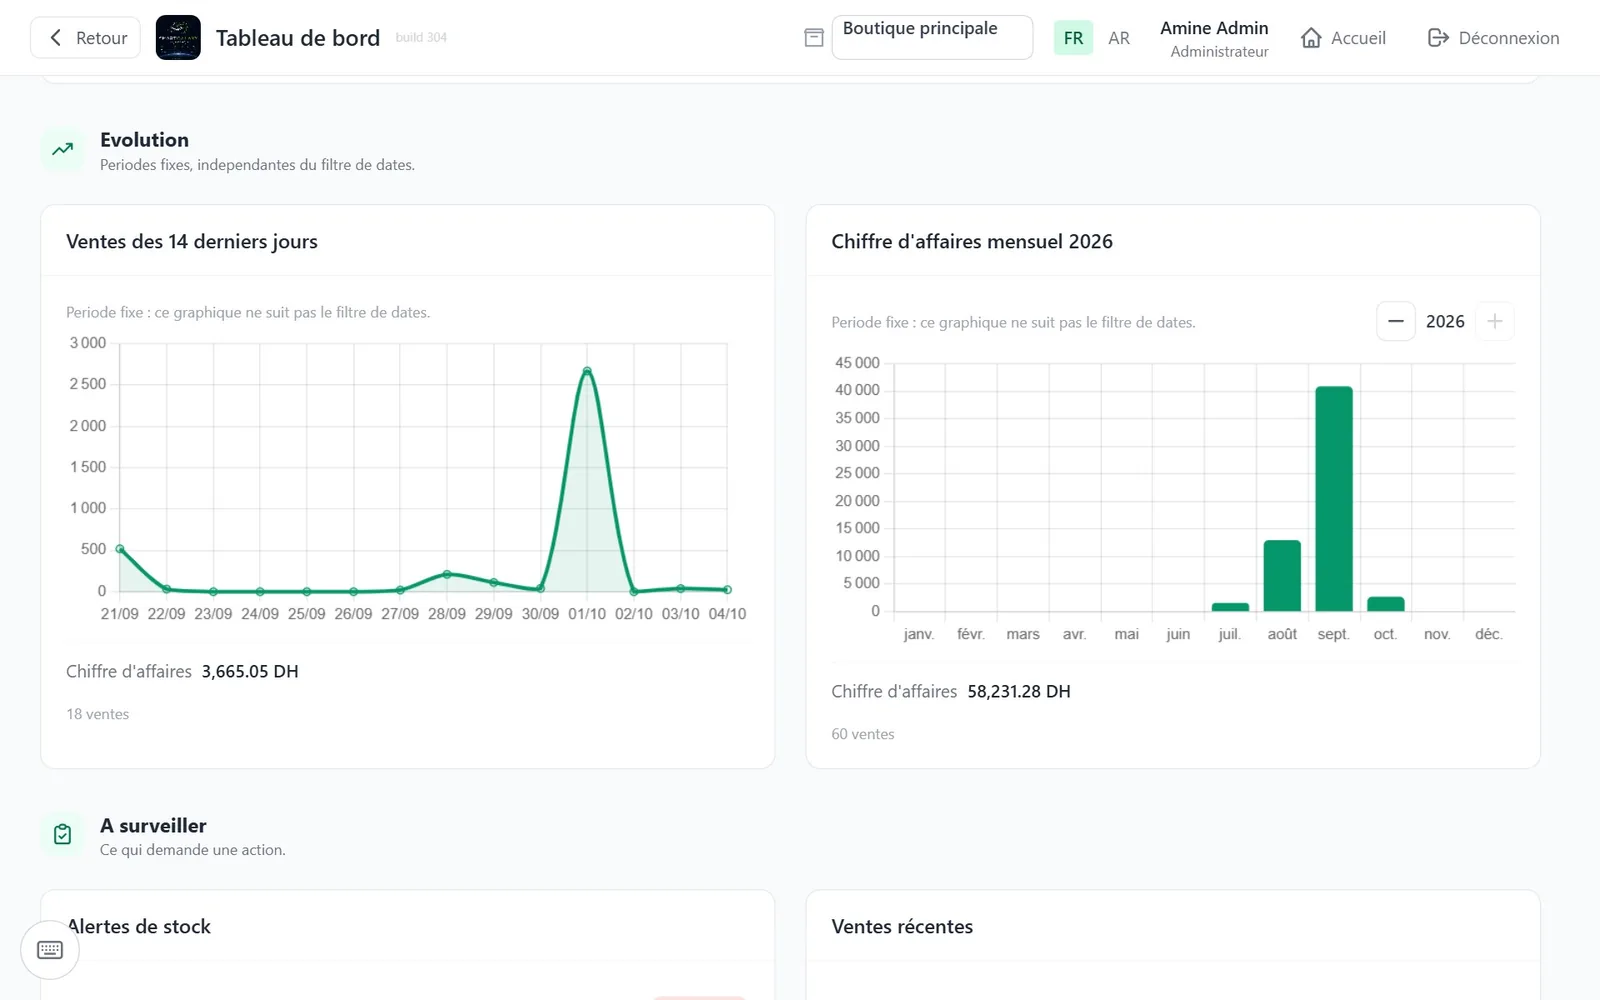1600x1000 pixels.
Task: Click the sept. month axis label
Action: (1334, 634)
